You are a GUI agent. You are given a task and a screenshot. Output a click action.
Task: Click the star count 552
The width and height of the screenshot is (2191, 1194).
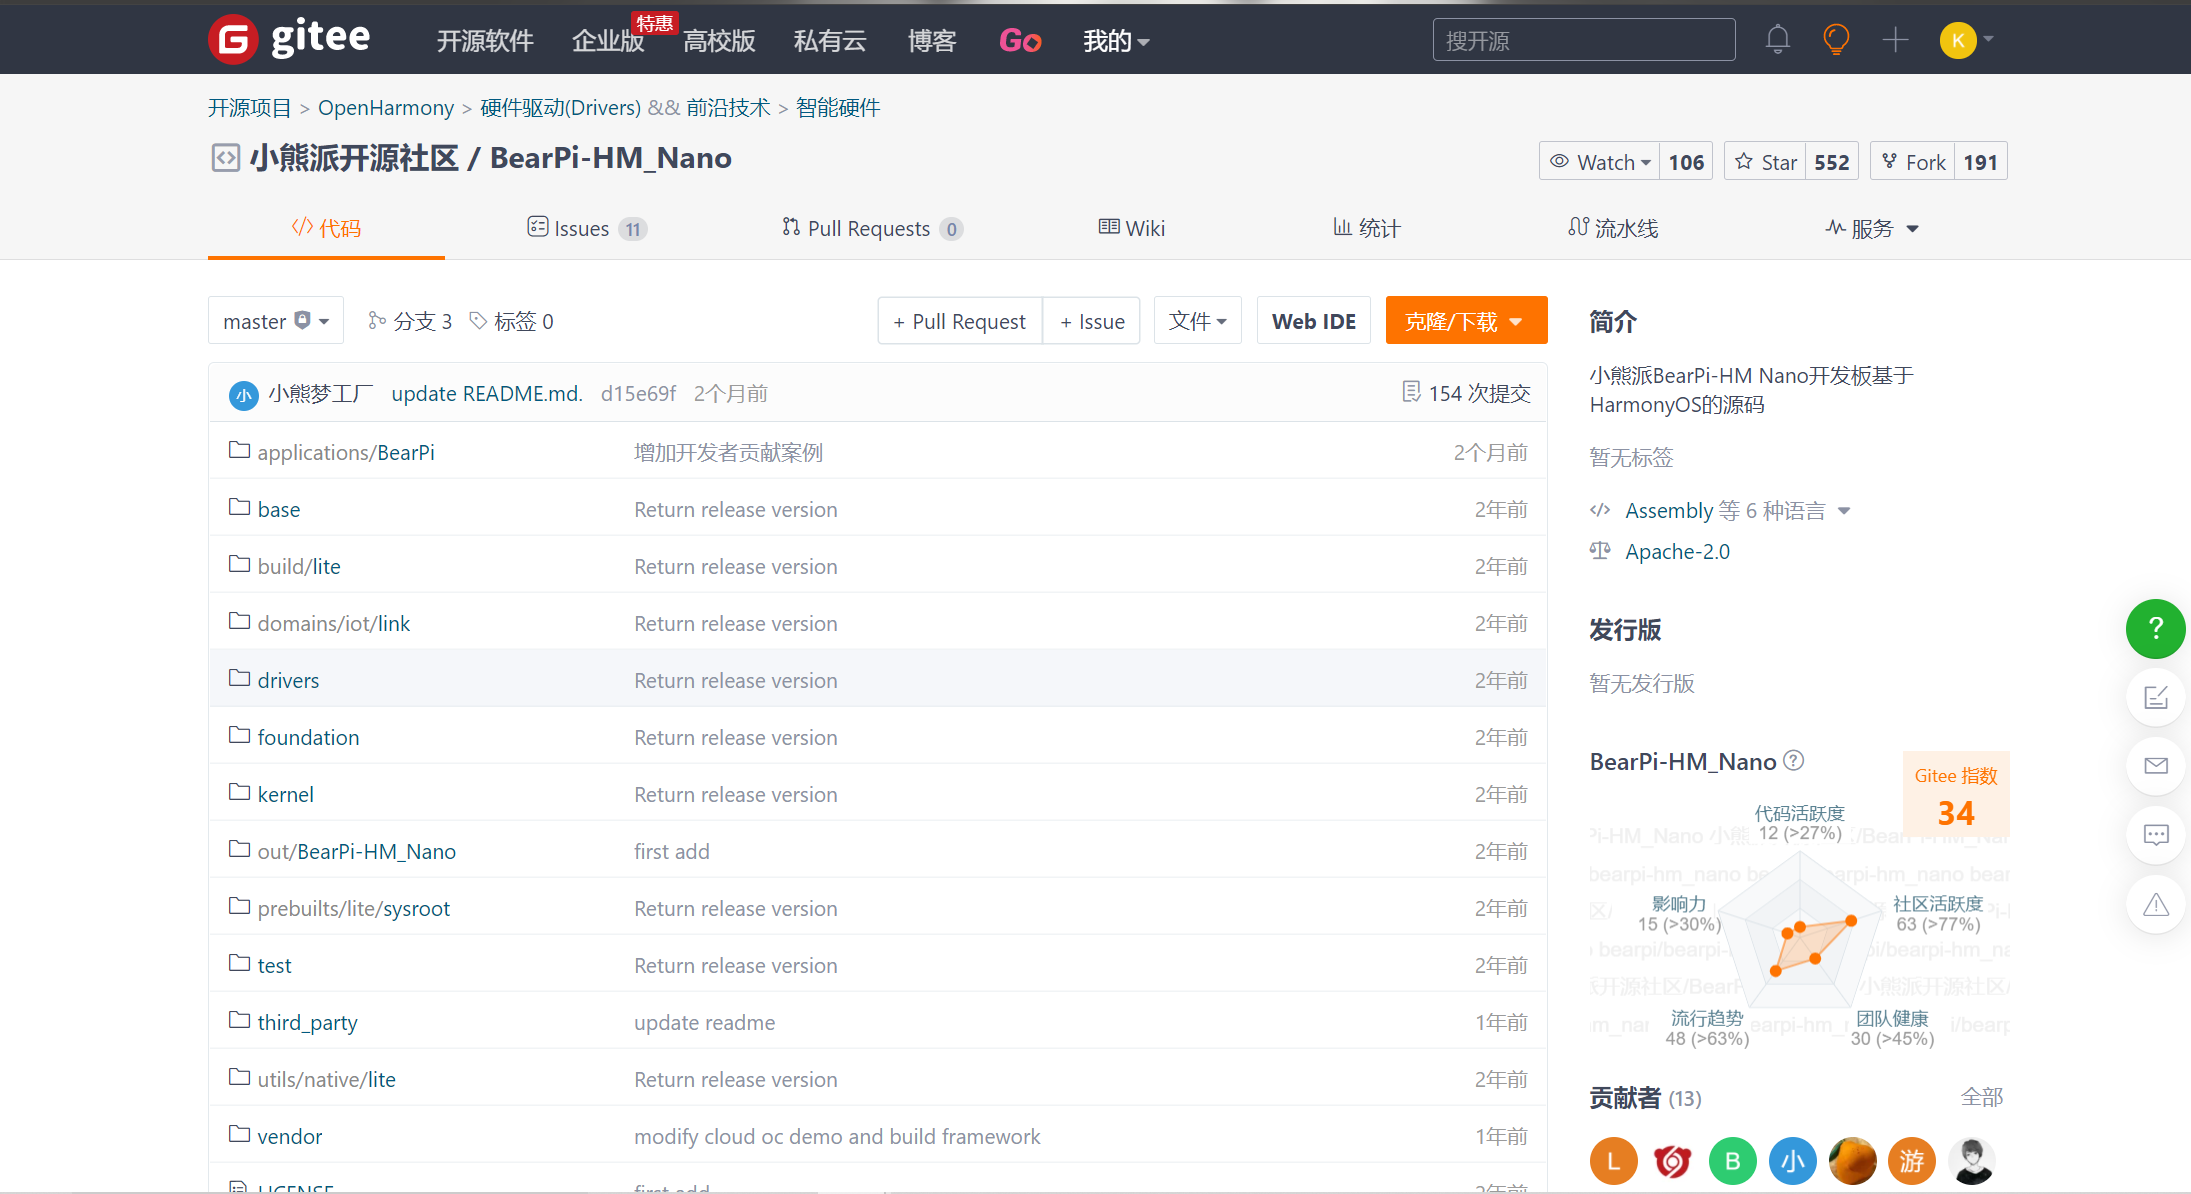pyautogui.click(x=1832, y=162)
